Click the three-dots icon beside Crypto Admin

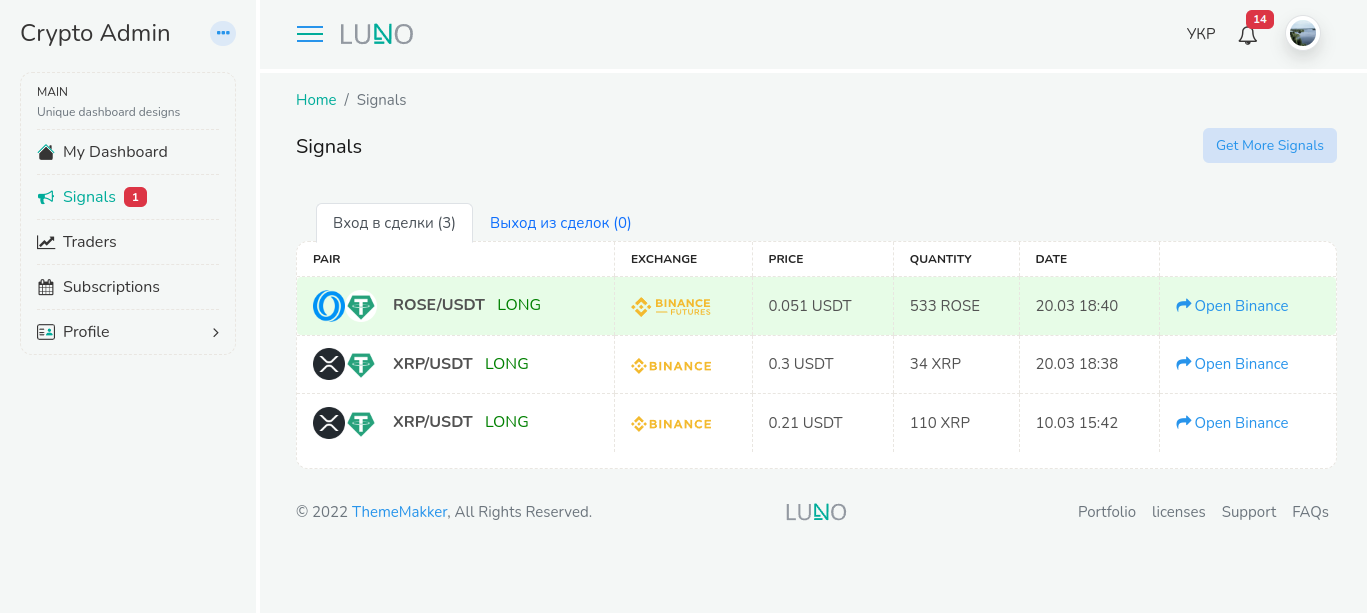223,33
